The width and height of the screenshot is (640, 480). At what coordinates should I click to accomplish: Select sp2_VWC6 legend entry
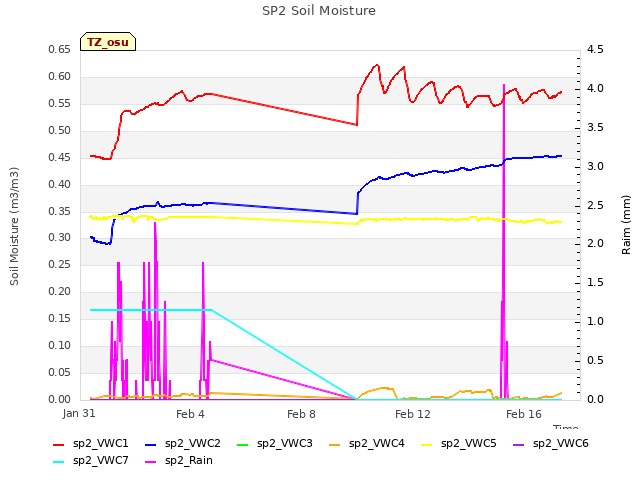point(551,444)
